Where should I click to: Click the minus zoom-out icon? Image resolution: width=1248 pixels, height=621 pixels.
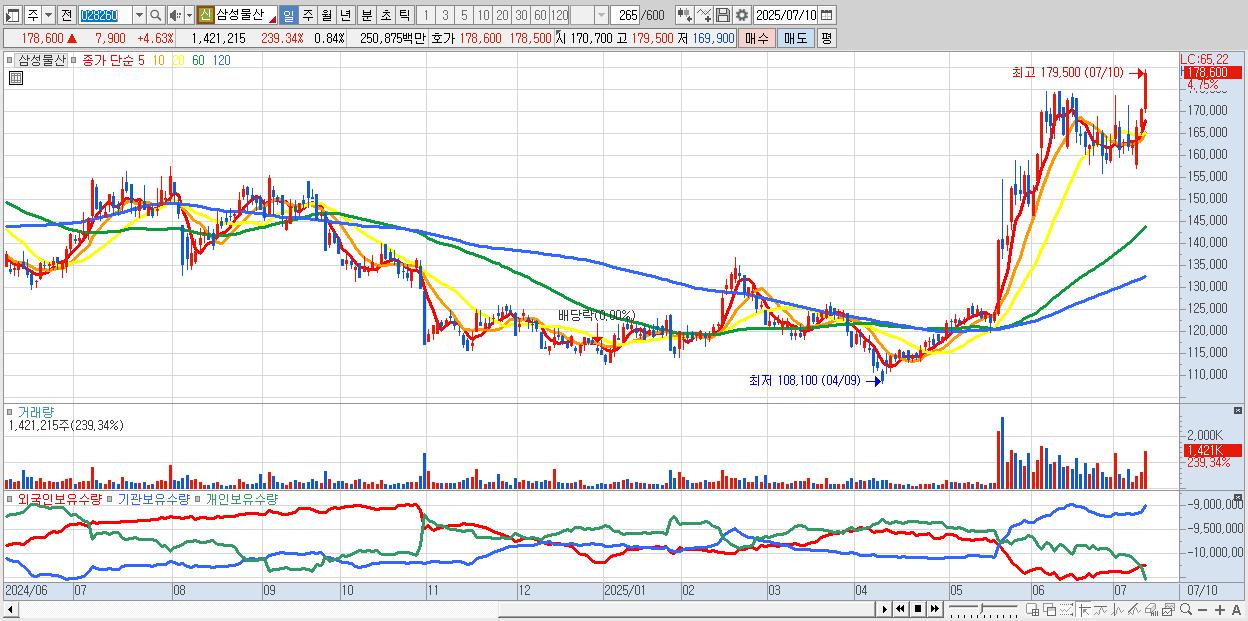[1202, 610]
